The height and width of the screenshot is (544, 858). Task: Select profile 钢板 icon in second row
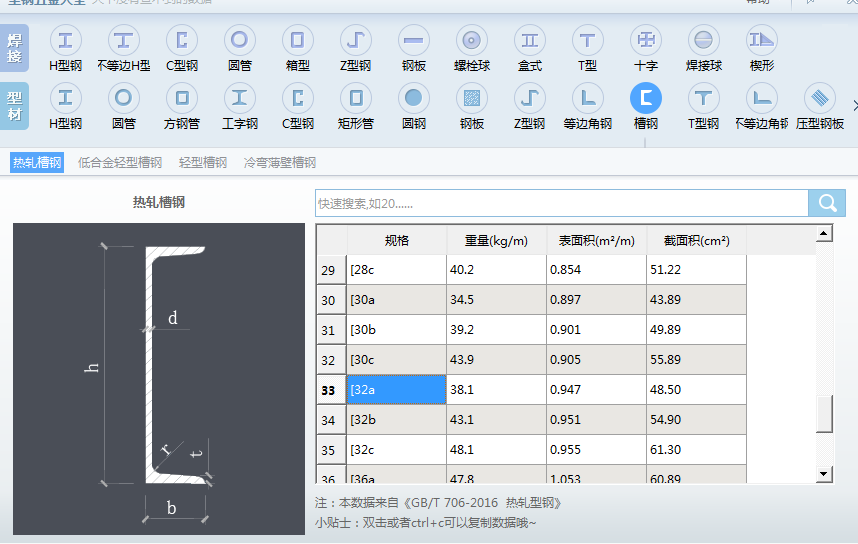pos(472,99)
